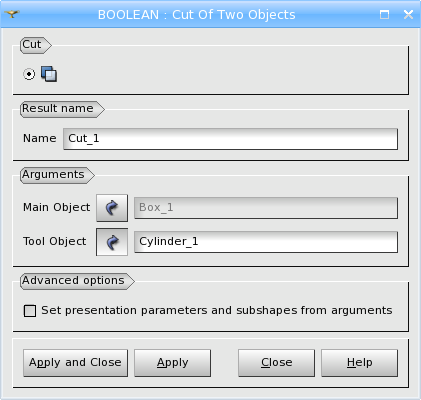This screenshot has height=400, width=421.
Task: Click the Apply button
Action: click(172, 363)
